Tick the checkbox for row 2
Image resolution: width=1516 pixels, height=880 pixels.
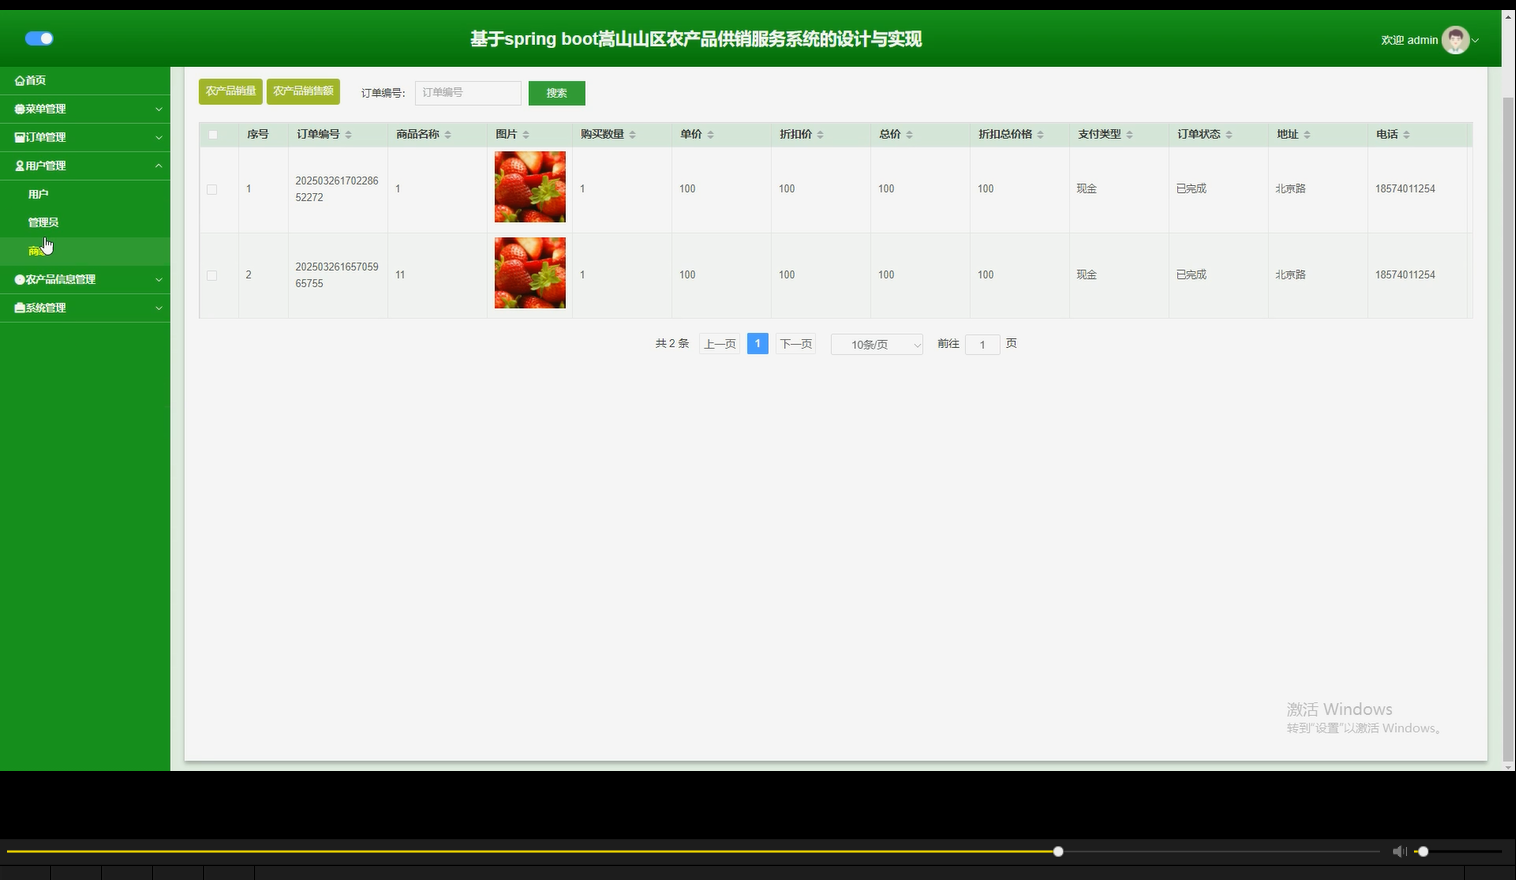212,275
